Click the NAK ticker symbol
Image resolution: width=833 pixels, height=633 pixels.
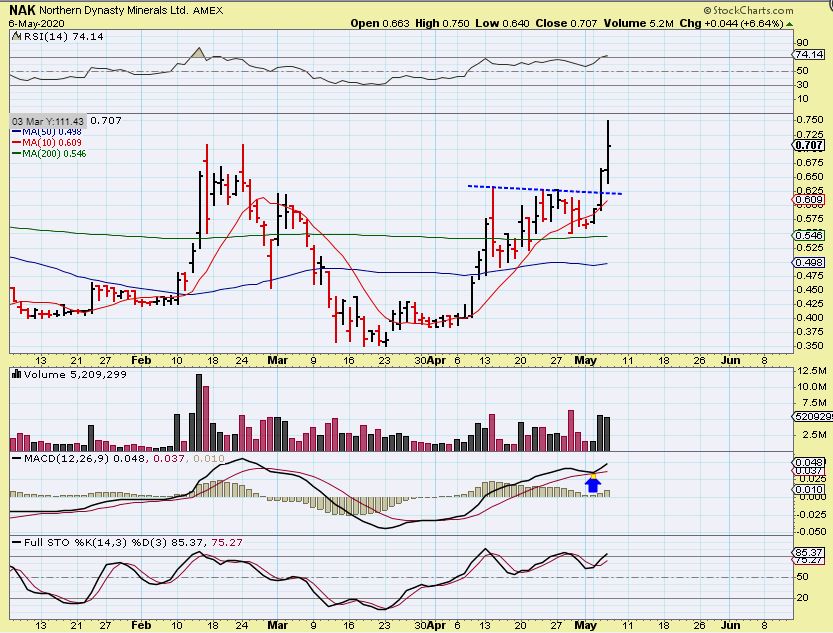tap(22, 10)
